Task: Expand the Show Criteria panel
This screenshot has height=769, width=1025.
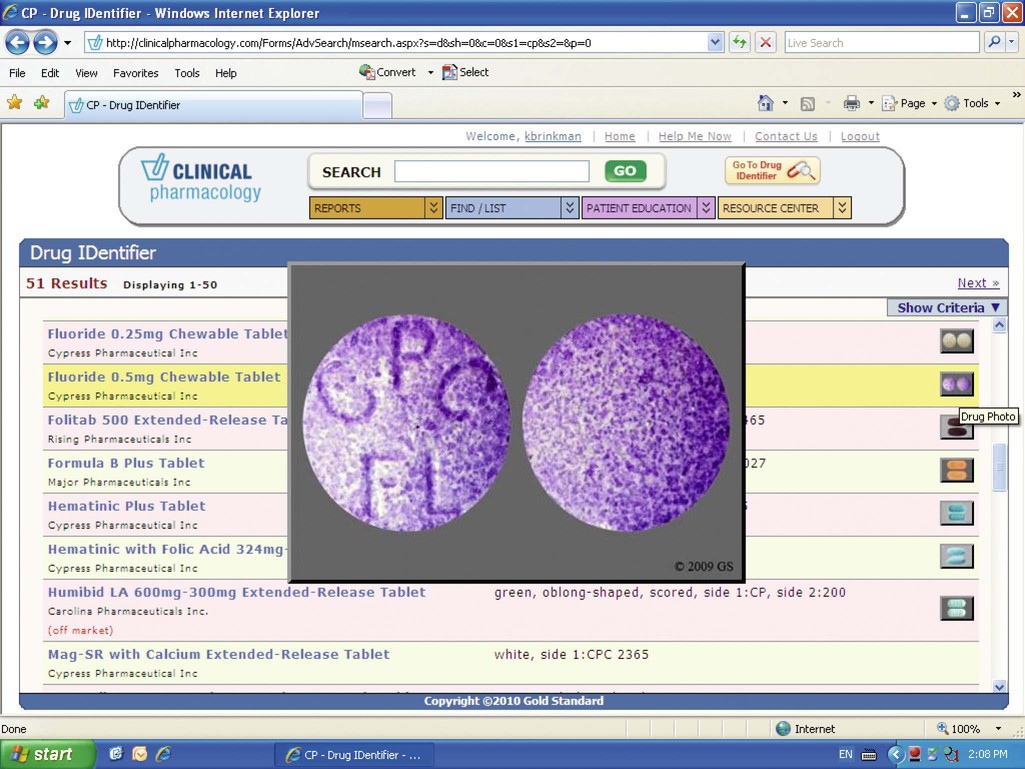Action: 947,308
